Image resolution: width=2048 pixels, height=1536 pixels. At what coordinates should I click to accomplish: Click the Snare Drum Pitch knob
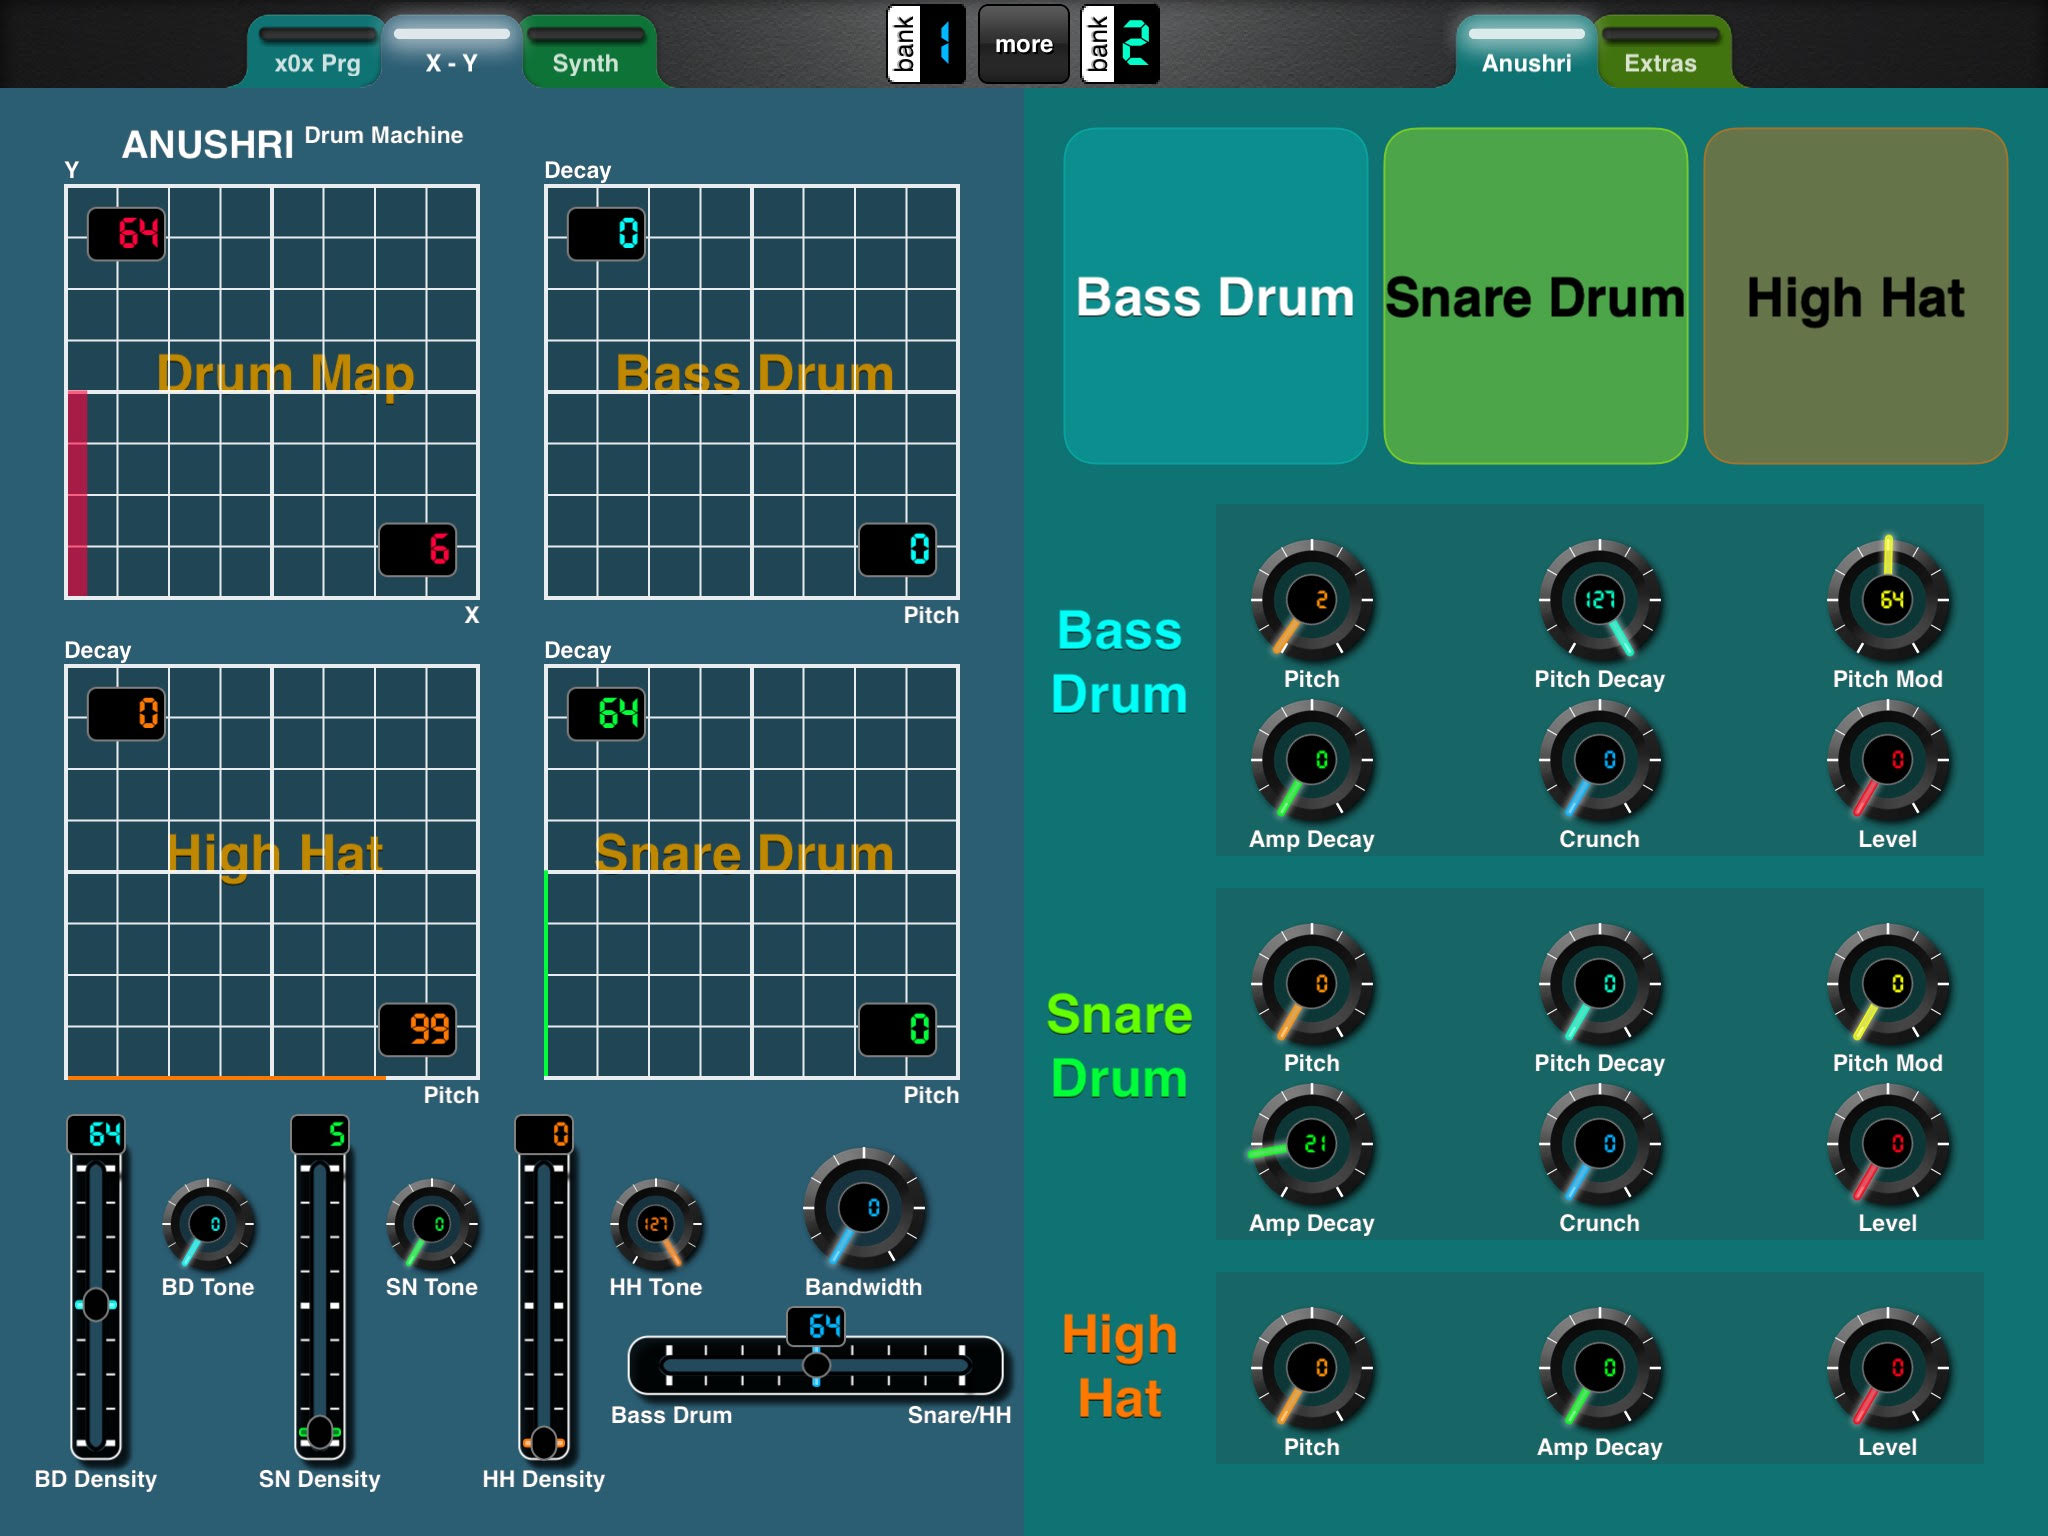1311,984
